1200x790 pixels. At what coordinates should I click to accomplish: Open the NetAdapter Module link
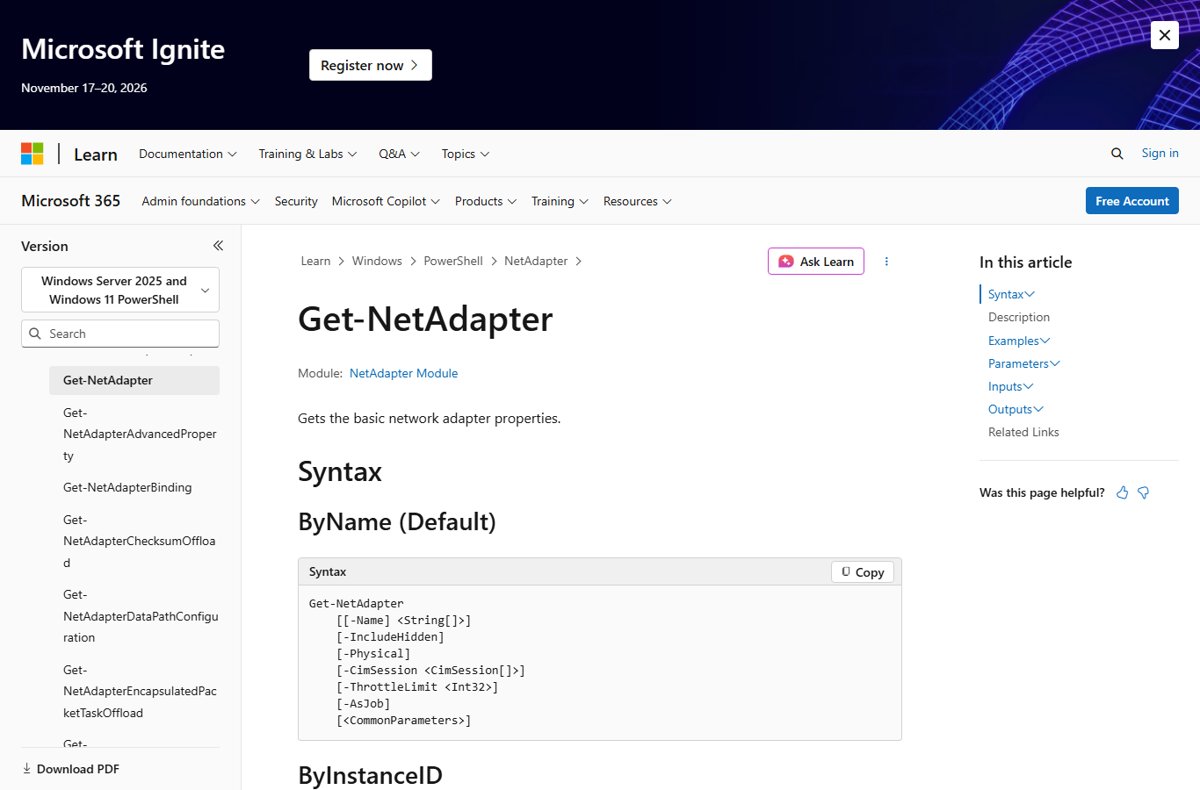(x=404, y=373)
